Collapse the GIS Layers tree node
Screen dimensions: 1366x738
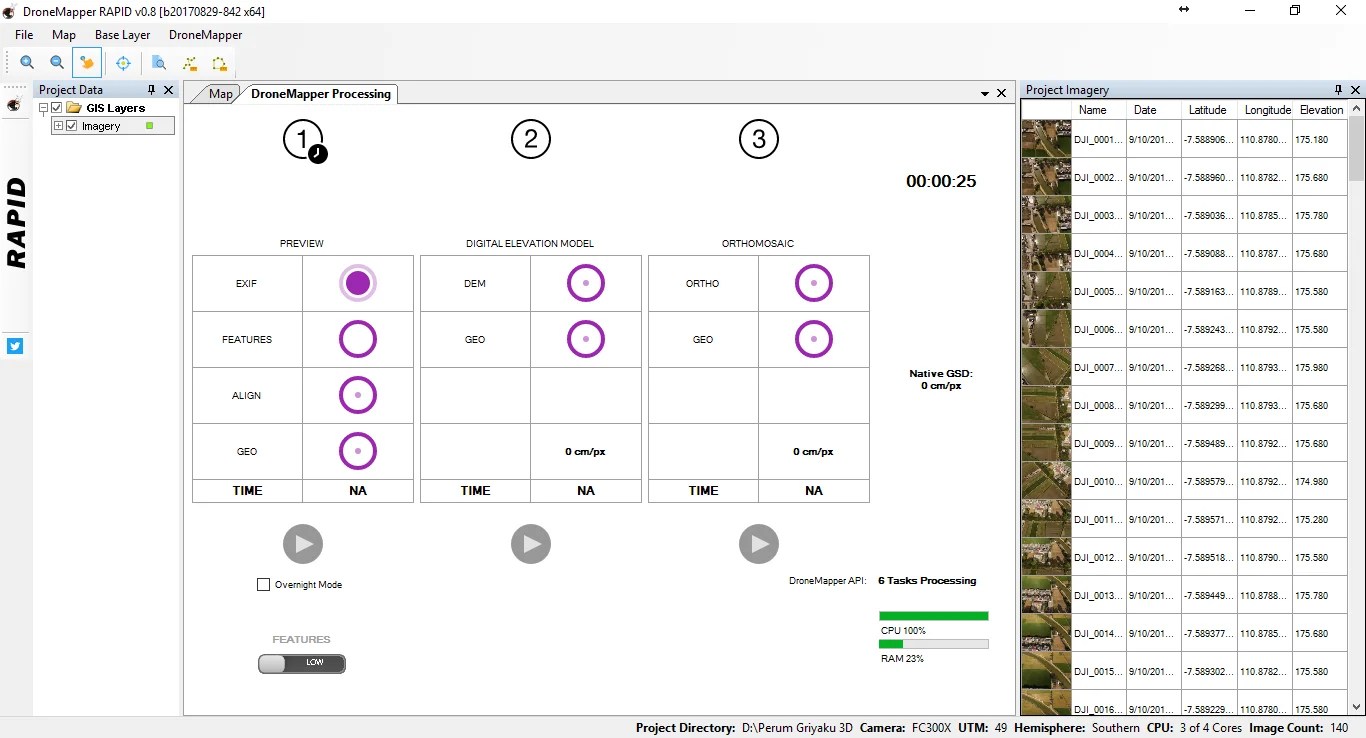(x=42, y=107)
